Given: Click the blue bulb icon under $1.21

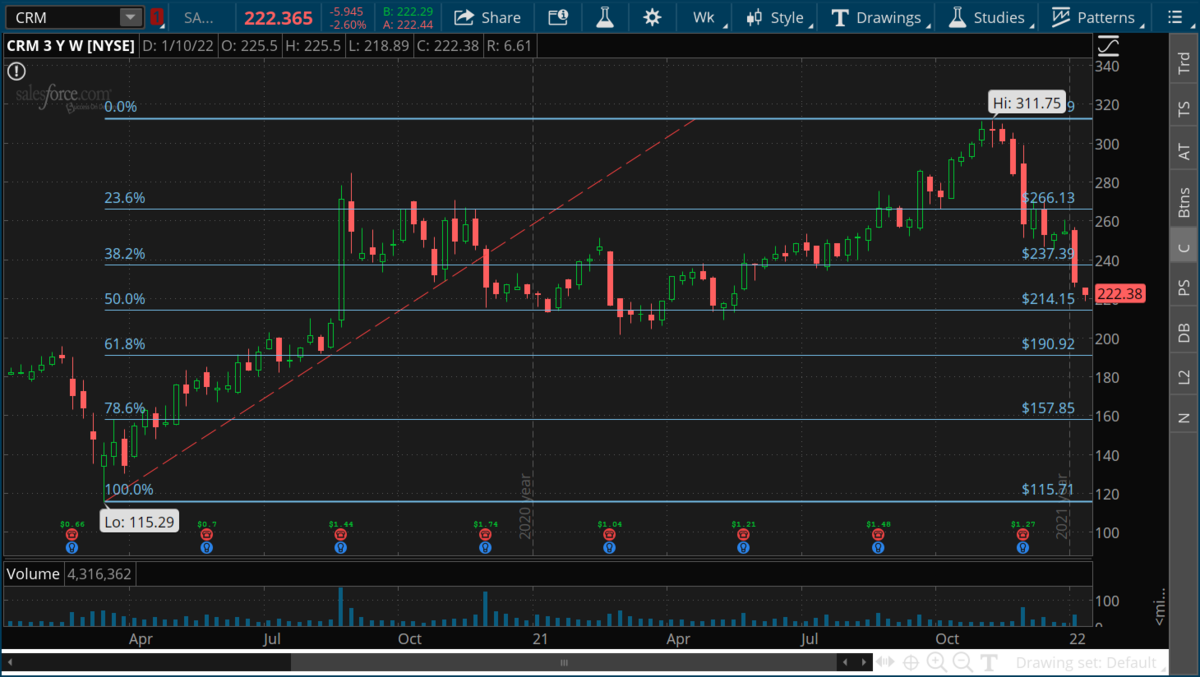Looking at the screenshot, I should point(743,547).
